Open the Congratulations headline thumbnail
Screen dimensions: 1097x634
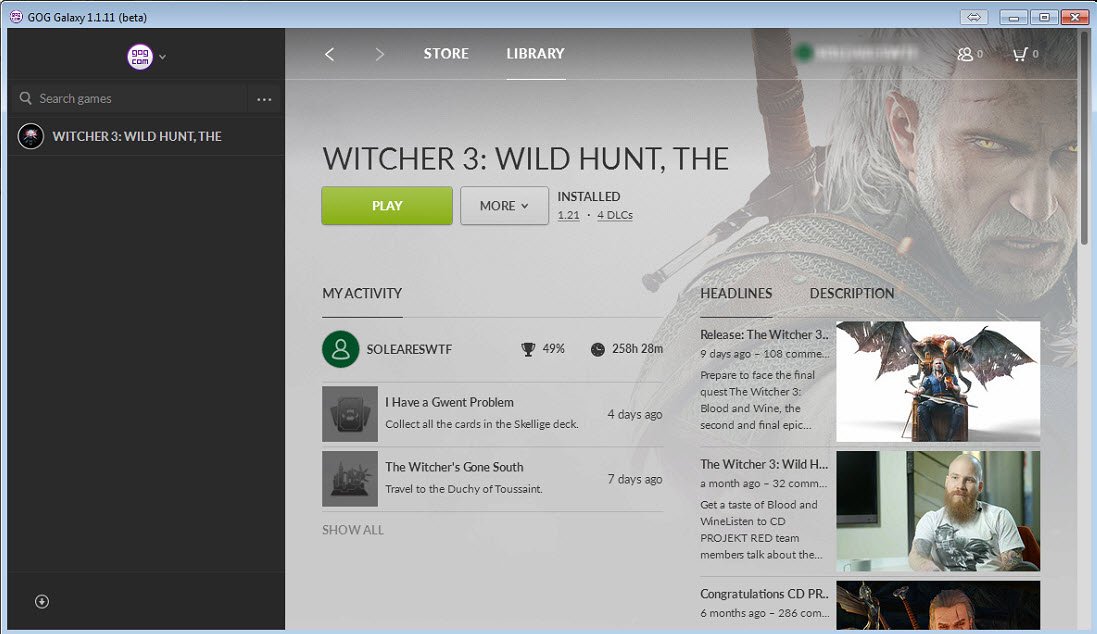coord(938,605)
